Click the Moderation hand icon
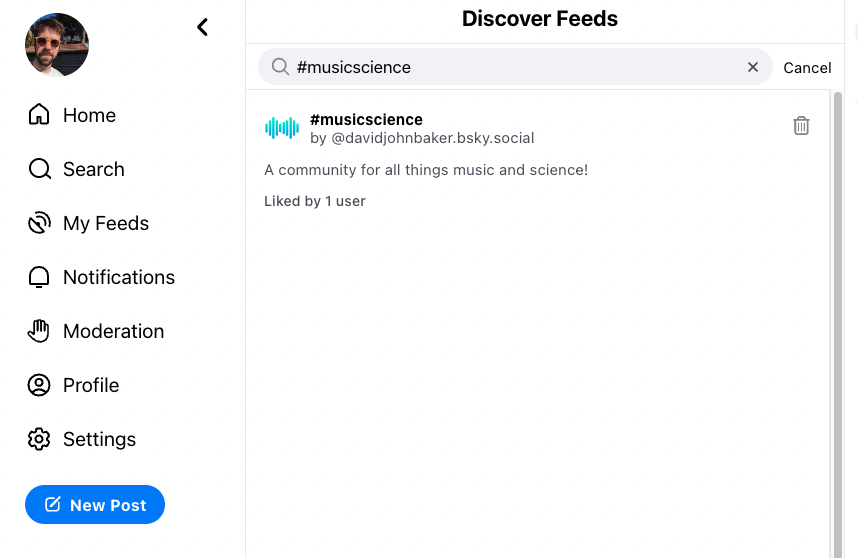The image size is (858, 558). 38,331
